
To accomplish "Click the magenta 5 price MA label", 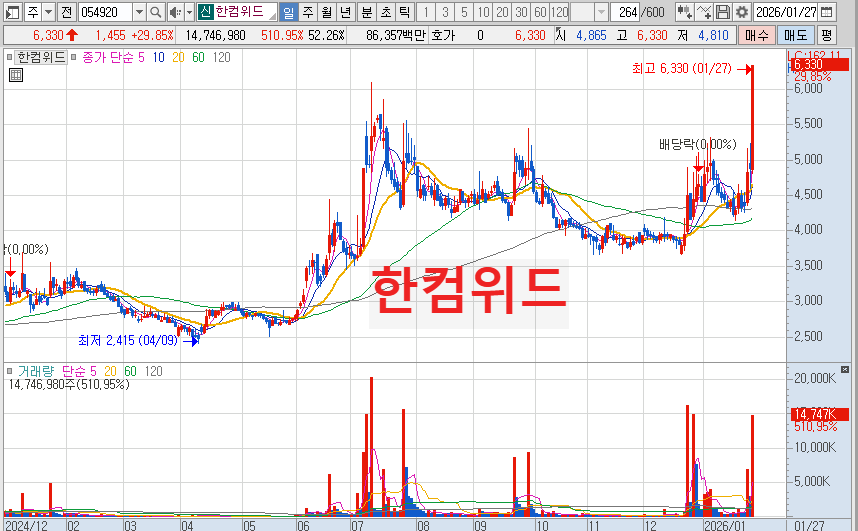I will [141, 57].
